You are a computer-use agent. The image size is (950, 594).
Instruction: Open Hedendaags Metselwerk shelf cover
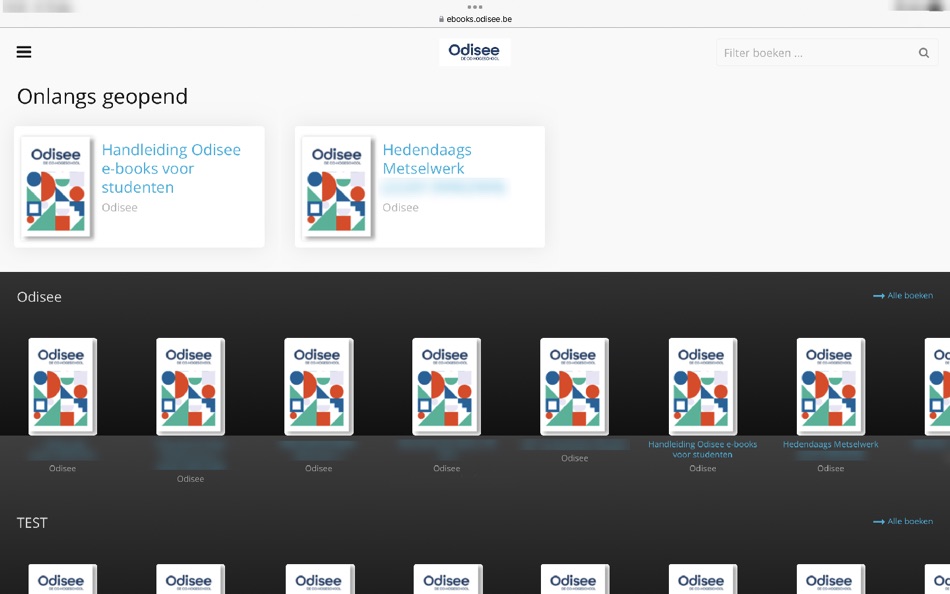831,387
